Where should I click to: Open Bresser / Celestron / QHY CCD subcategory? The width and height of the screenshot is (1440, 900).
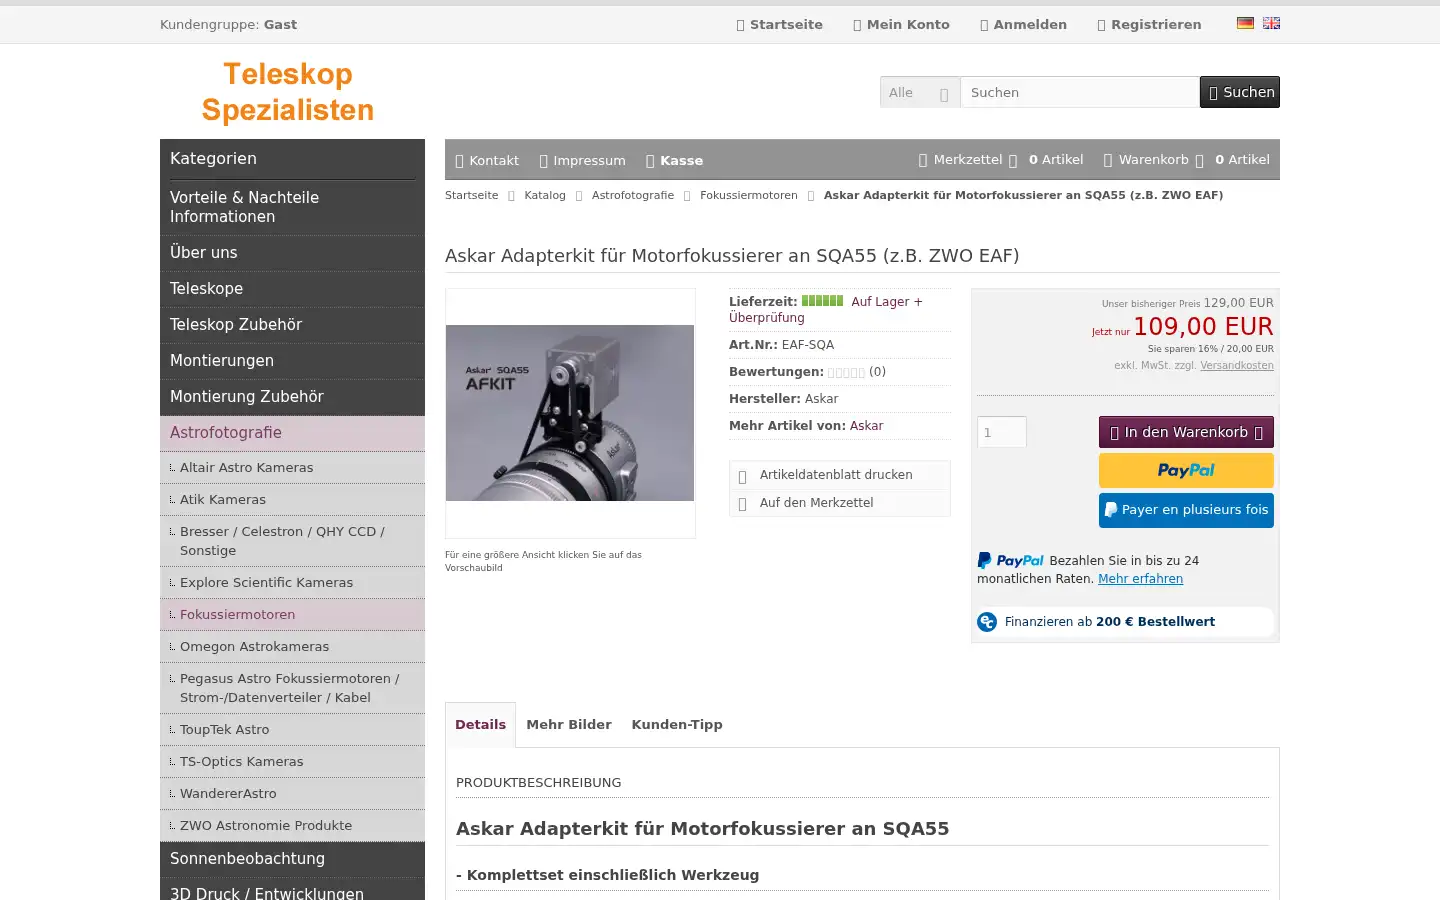[x=292, y=541]
